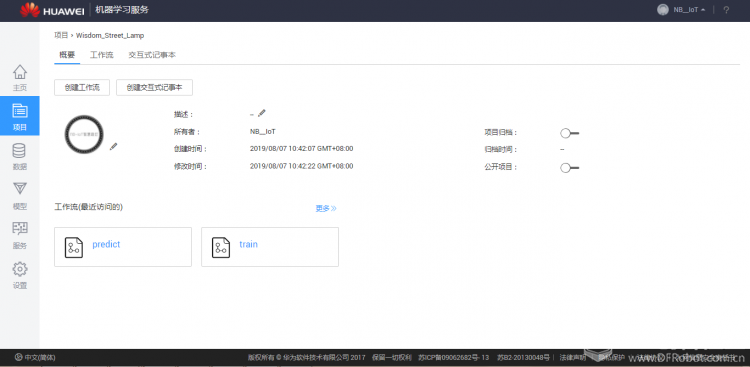Select the 项目 project icon in sidebar
This screenshot has width=750, height=367.
click(20, 111)
